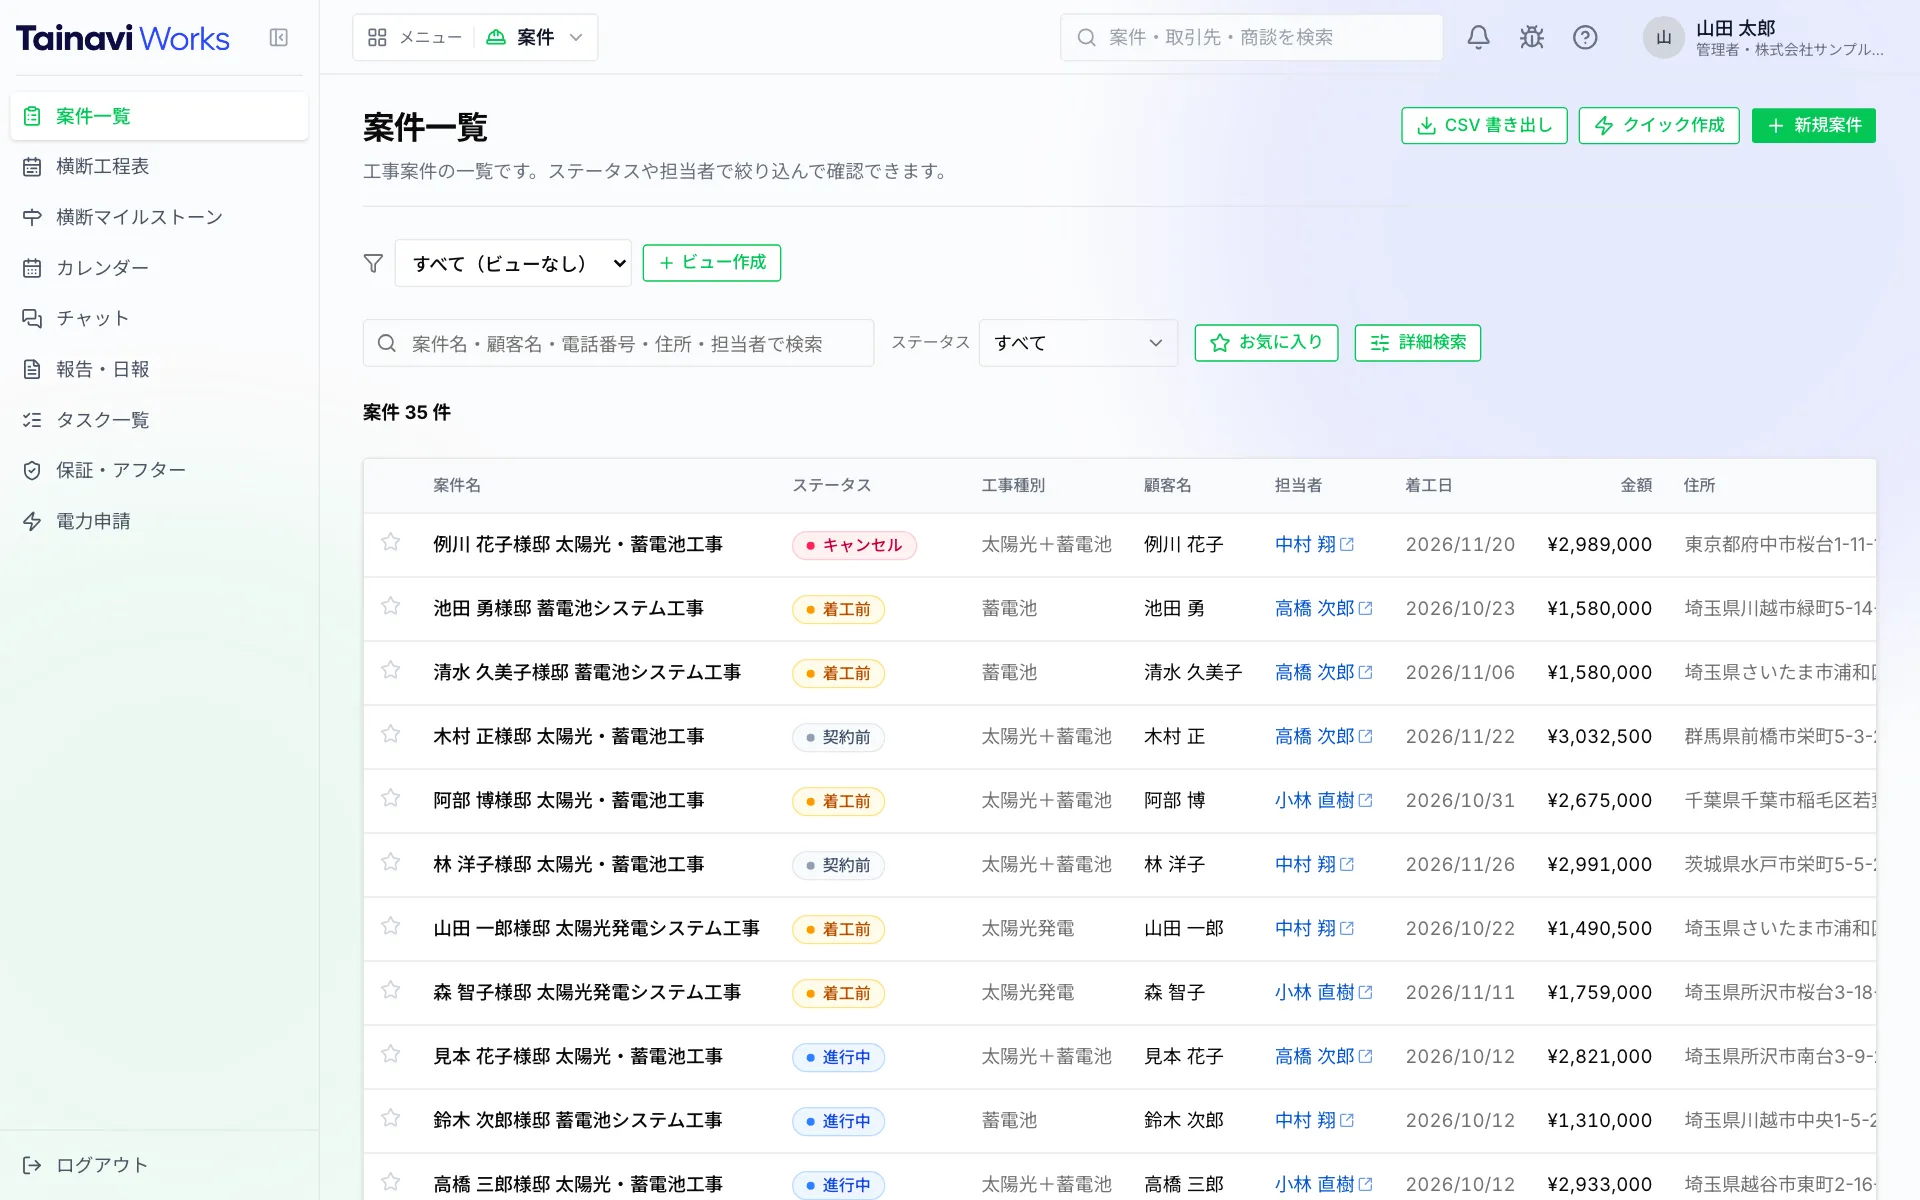
Task: Open 高橋 次郎 external link icon in 池田 勇 row
Action: point(1366,609)
